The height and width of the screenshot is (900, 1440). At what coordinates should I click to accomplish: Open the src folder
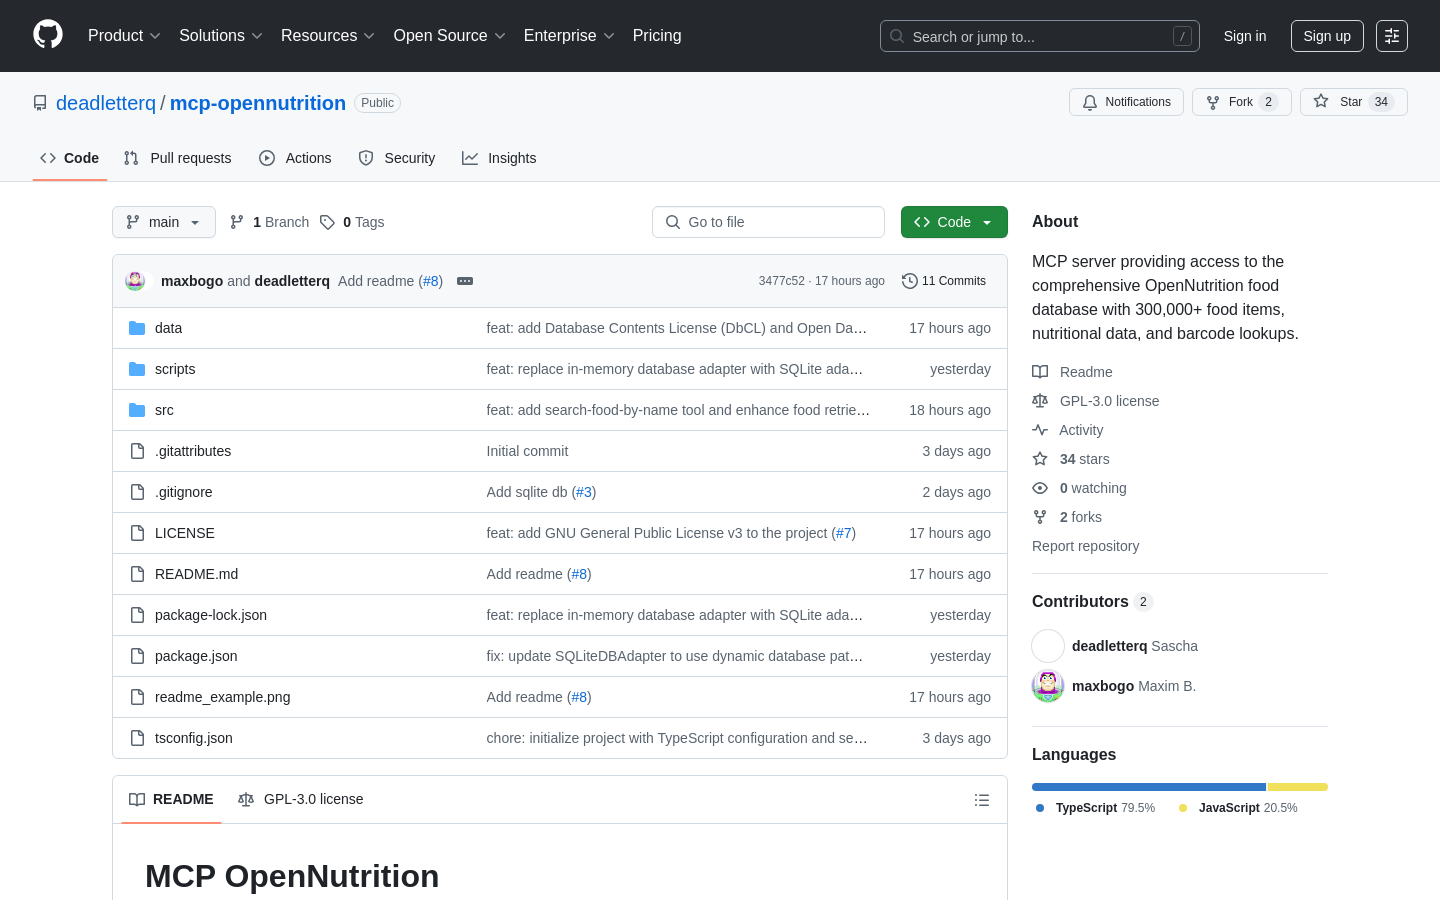click(164, 410)
